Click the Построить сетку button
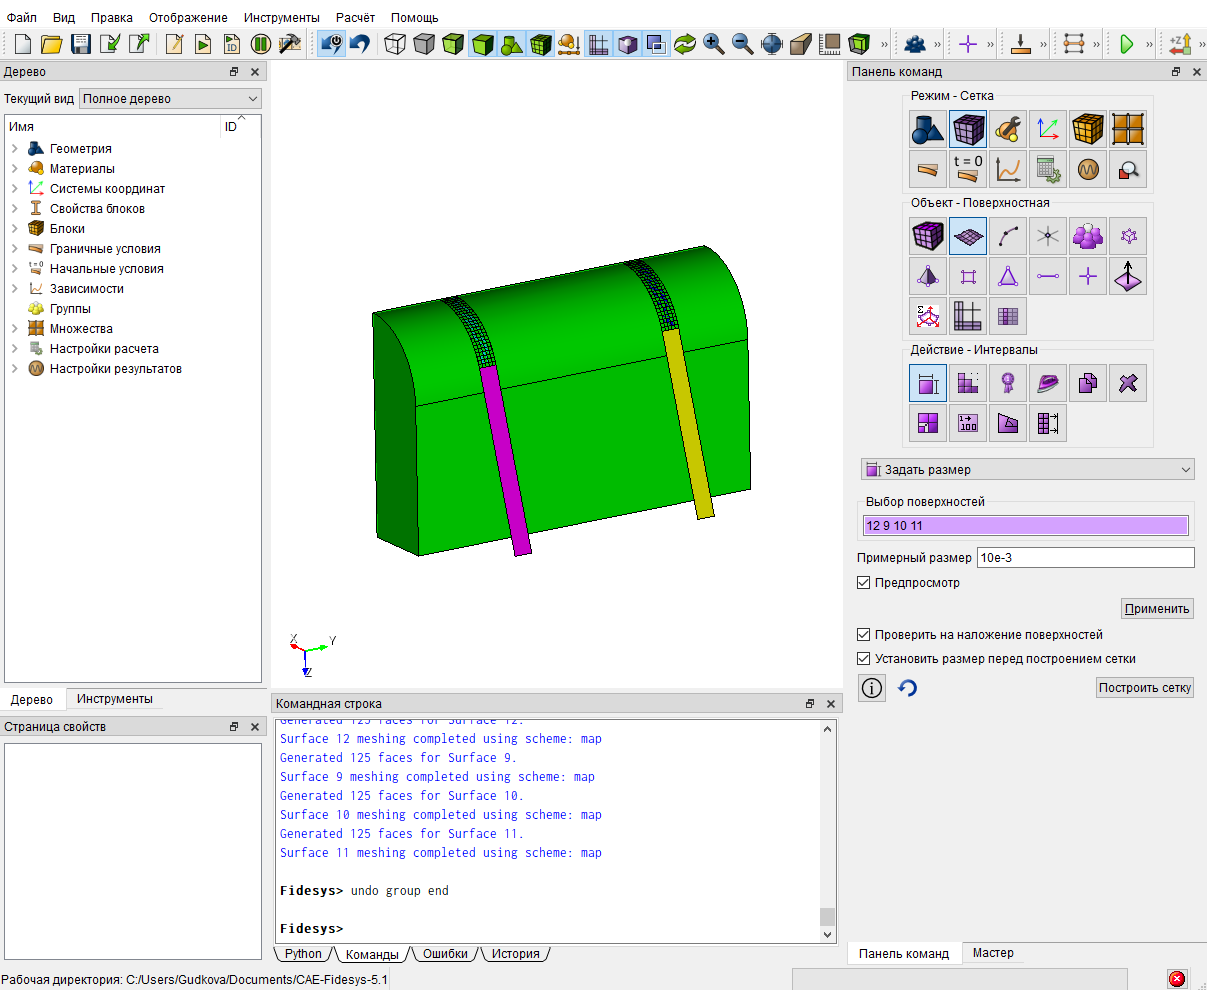Image resolution: width=1207 pixels, height=990 pixels. pos(1145,688)
